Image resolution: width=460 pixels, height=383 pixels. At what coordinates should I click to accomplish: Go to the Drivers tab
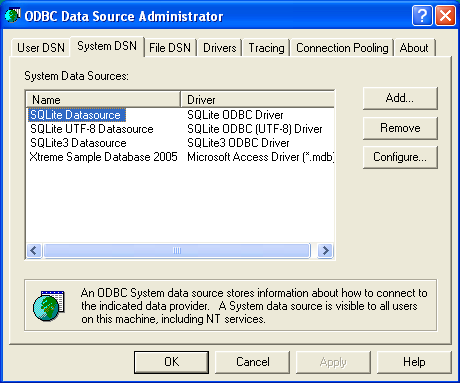[x=220, y=48]
